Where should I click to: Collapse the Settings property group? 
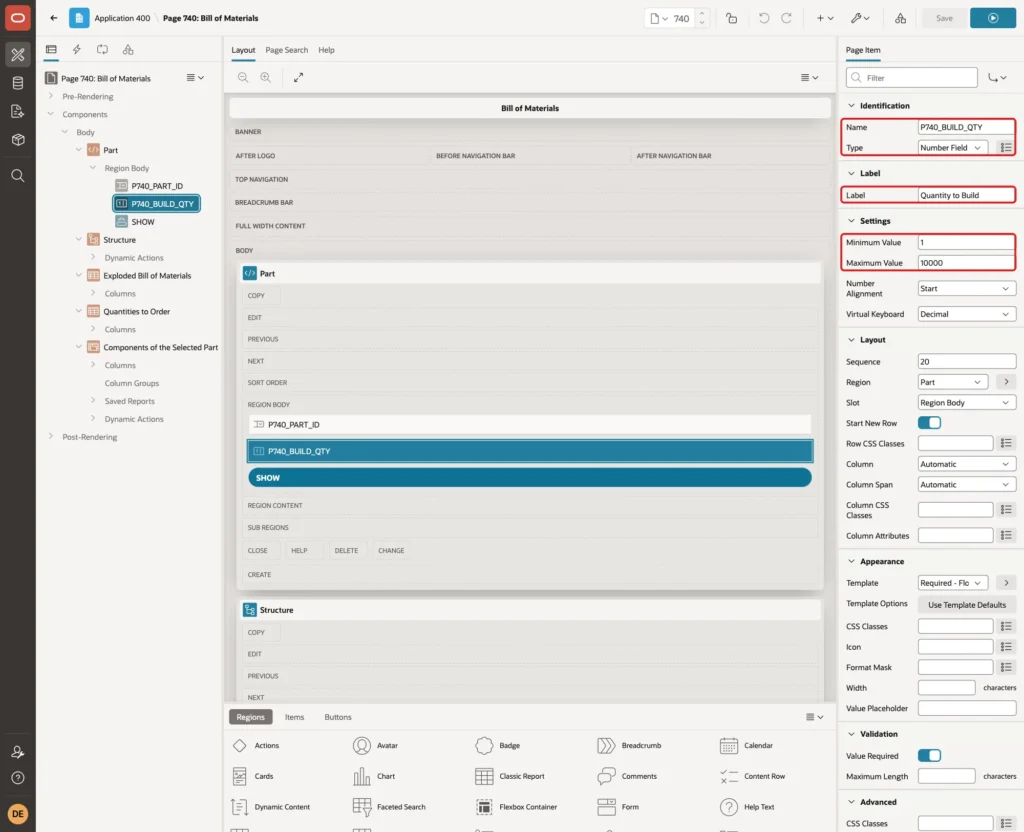(x=851, y=221)
